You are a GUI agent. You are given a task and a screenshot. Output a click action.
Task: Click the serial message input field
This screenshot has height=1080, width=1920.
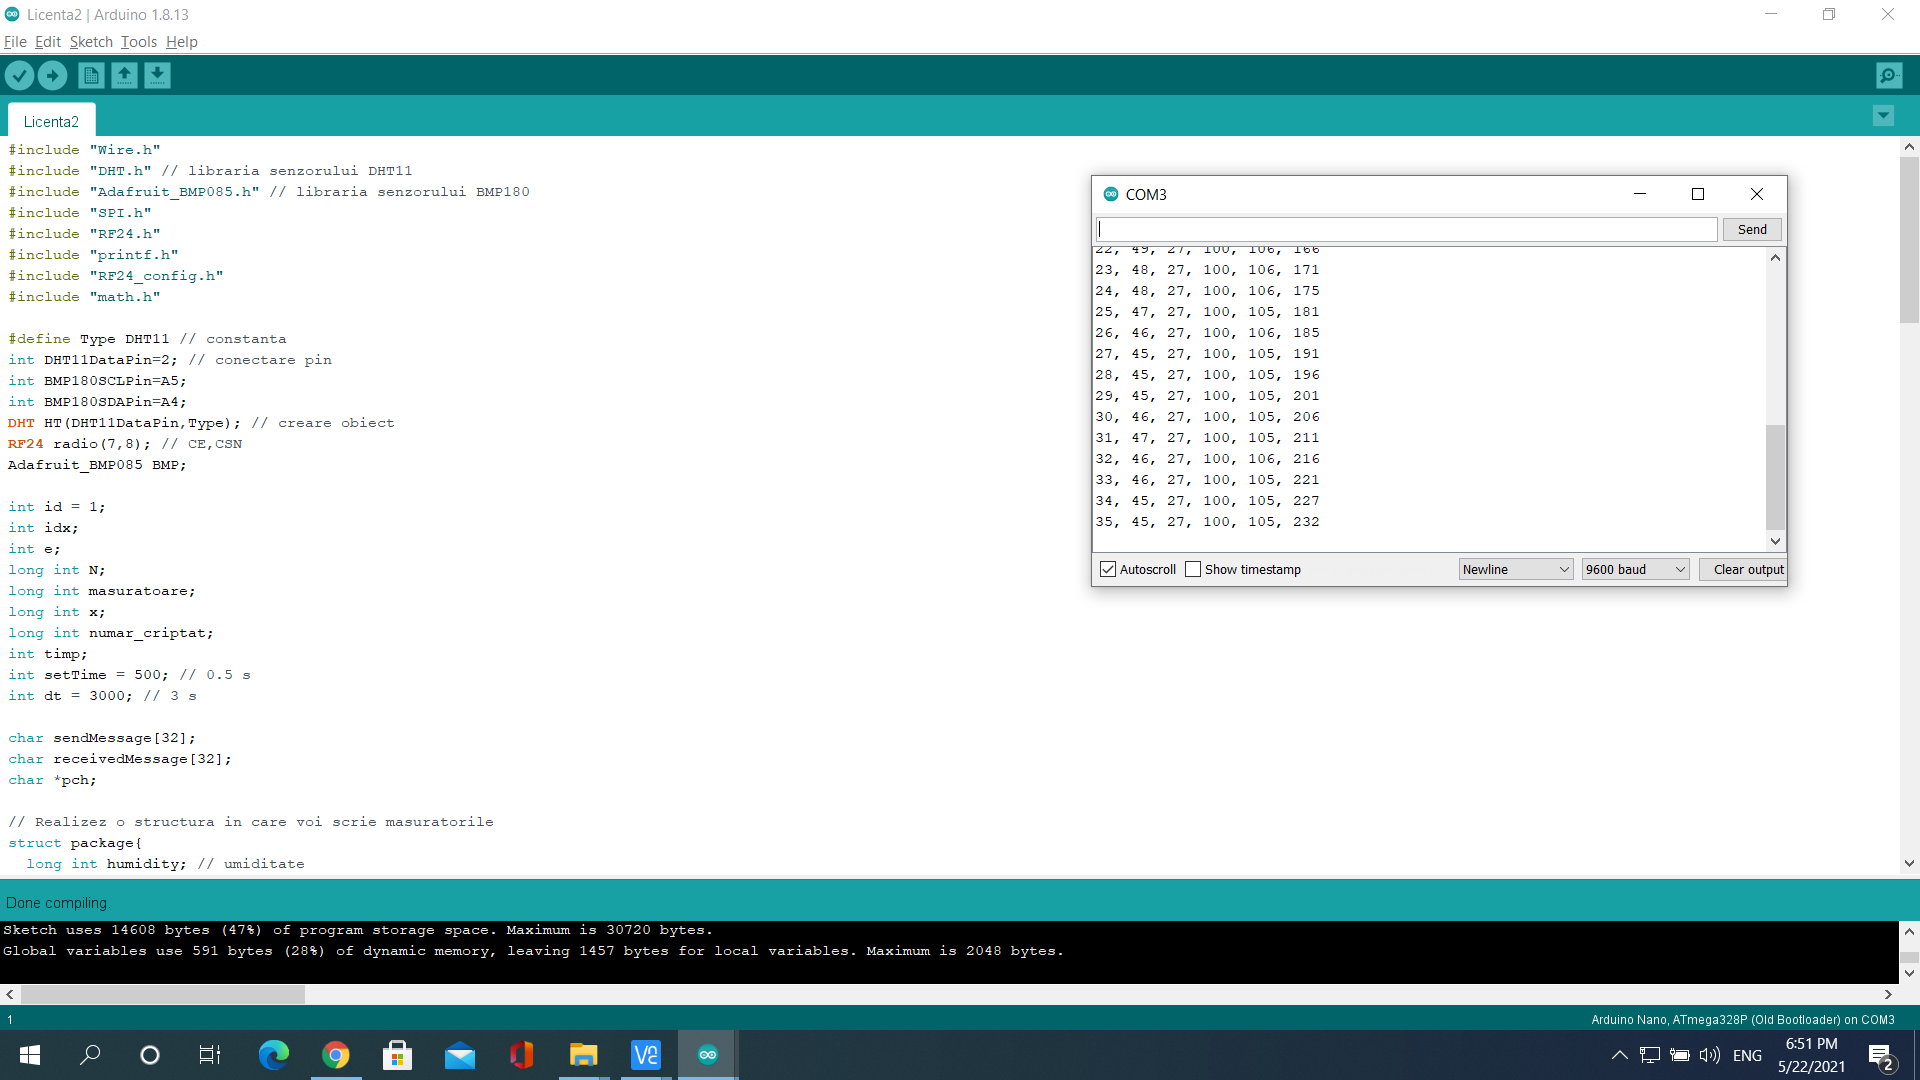click(1406, 229)
